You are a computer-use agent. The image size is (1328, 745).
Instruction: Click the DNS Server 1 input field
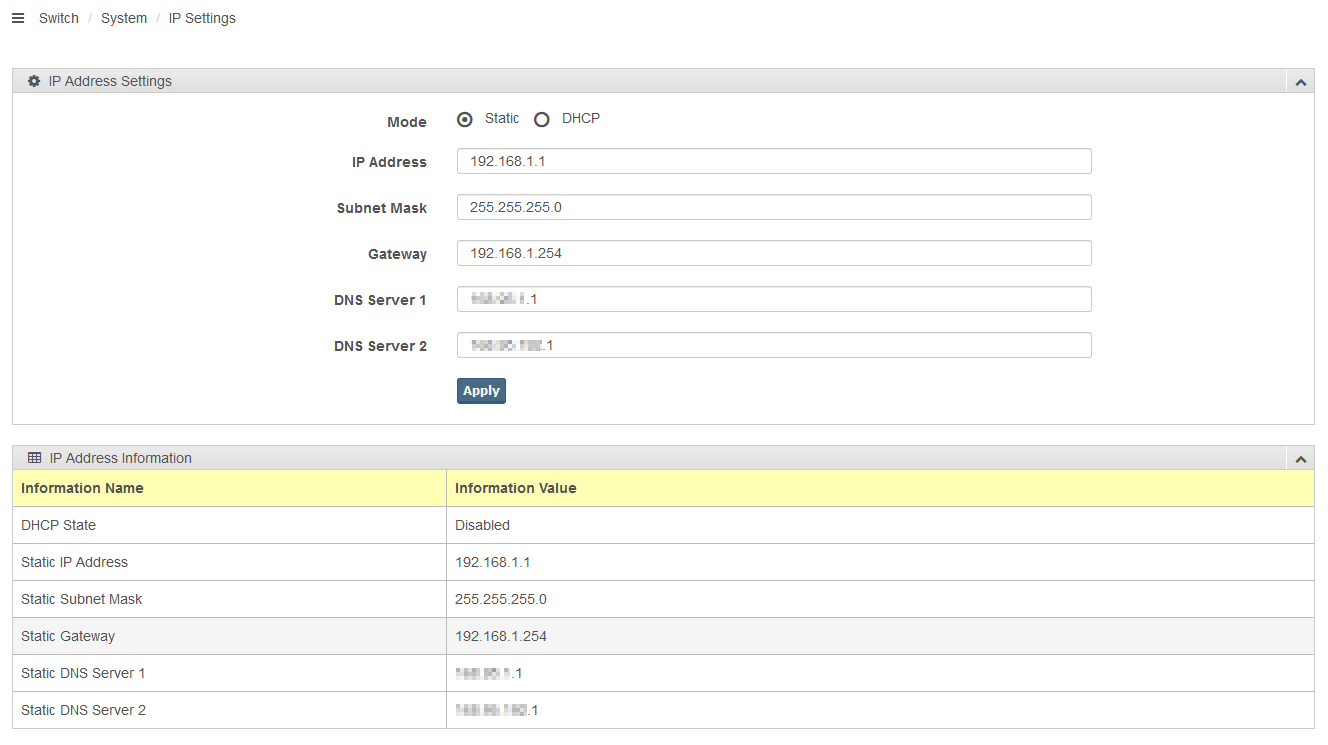[x=773, y=299]
